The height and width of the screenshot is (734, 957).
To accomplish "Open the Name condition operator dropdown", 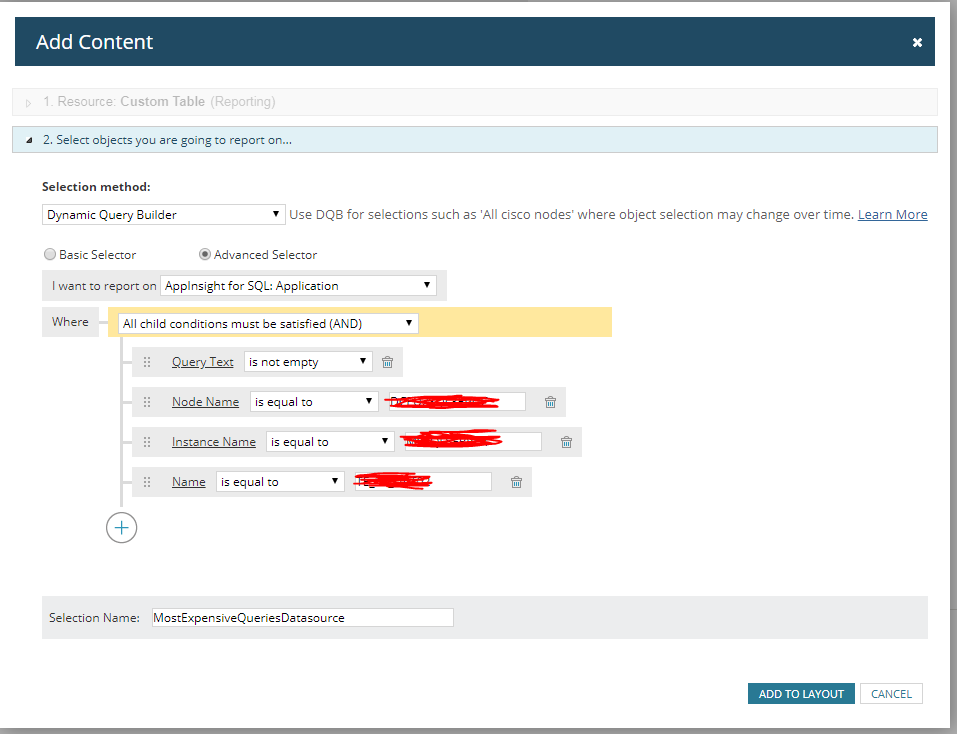I will pyautogui.click(x=280, y=482).
